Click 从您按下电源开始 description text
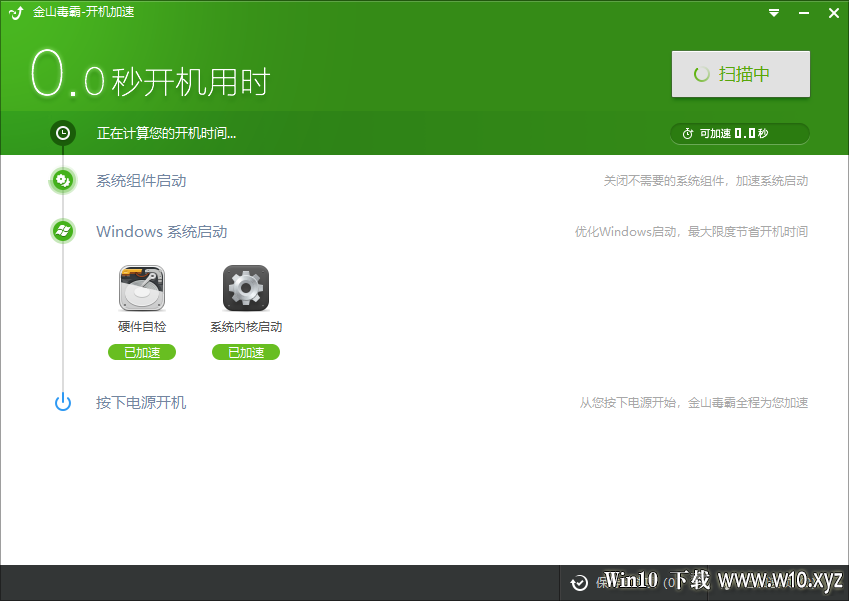 pyautogui.click(x=694, y=403)
